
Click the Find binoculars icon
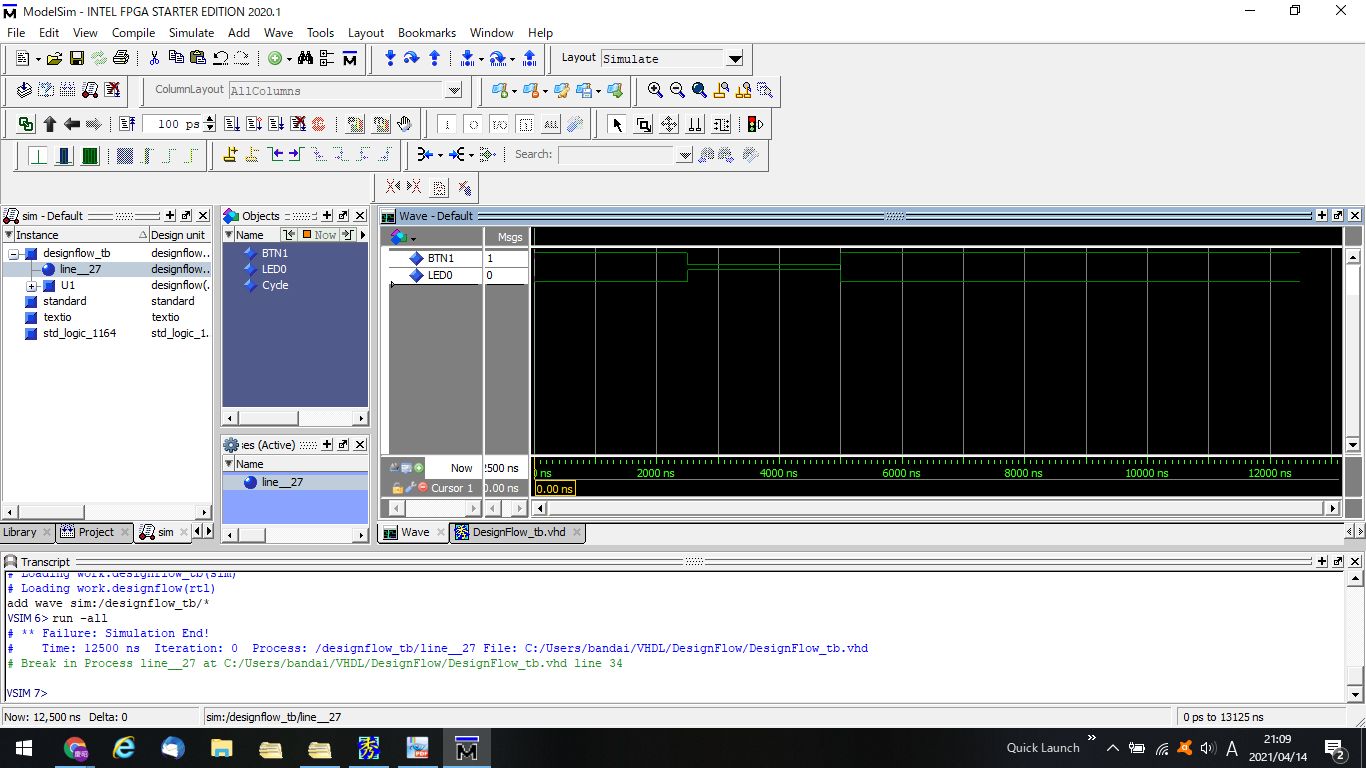coord(305,58)
